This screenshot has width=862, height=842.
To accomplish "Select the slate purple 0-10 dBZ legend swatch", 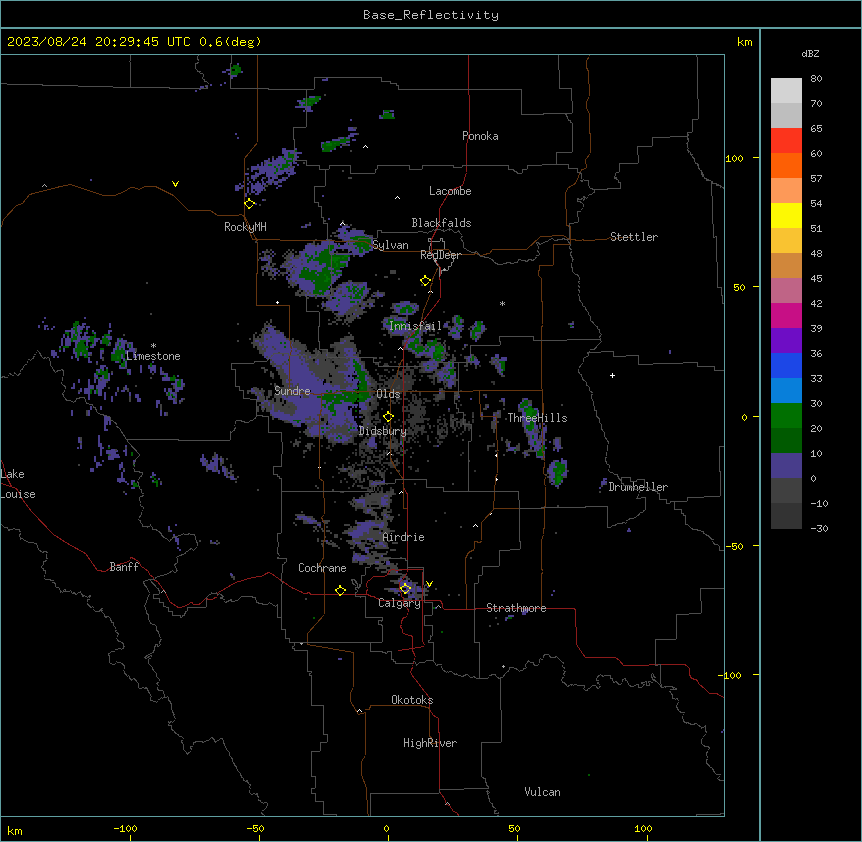I will [786, 466].
